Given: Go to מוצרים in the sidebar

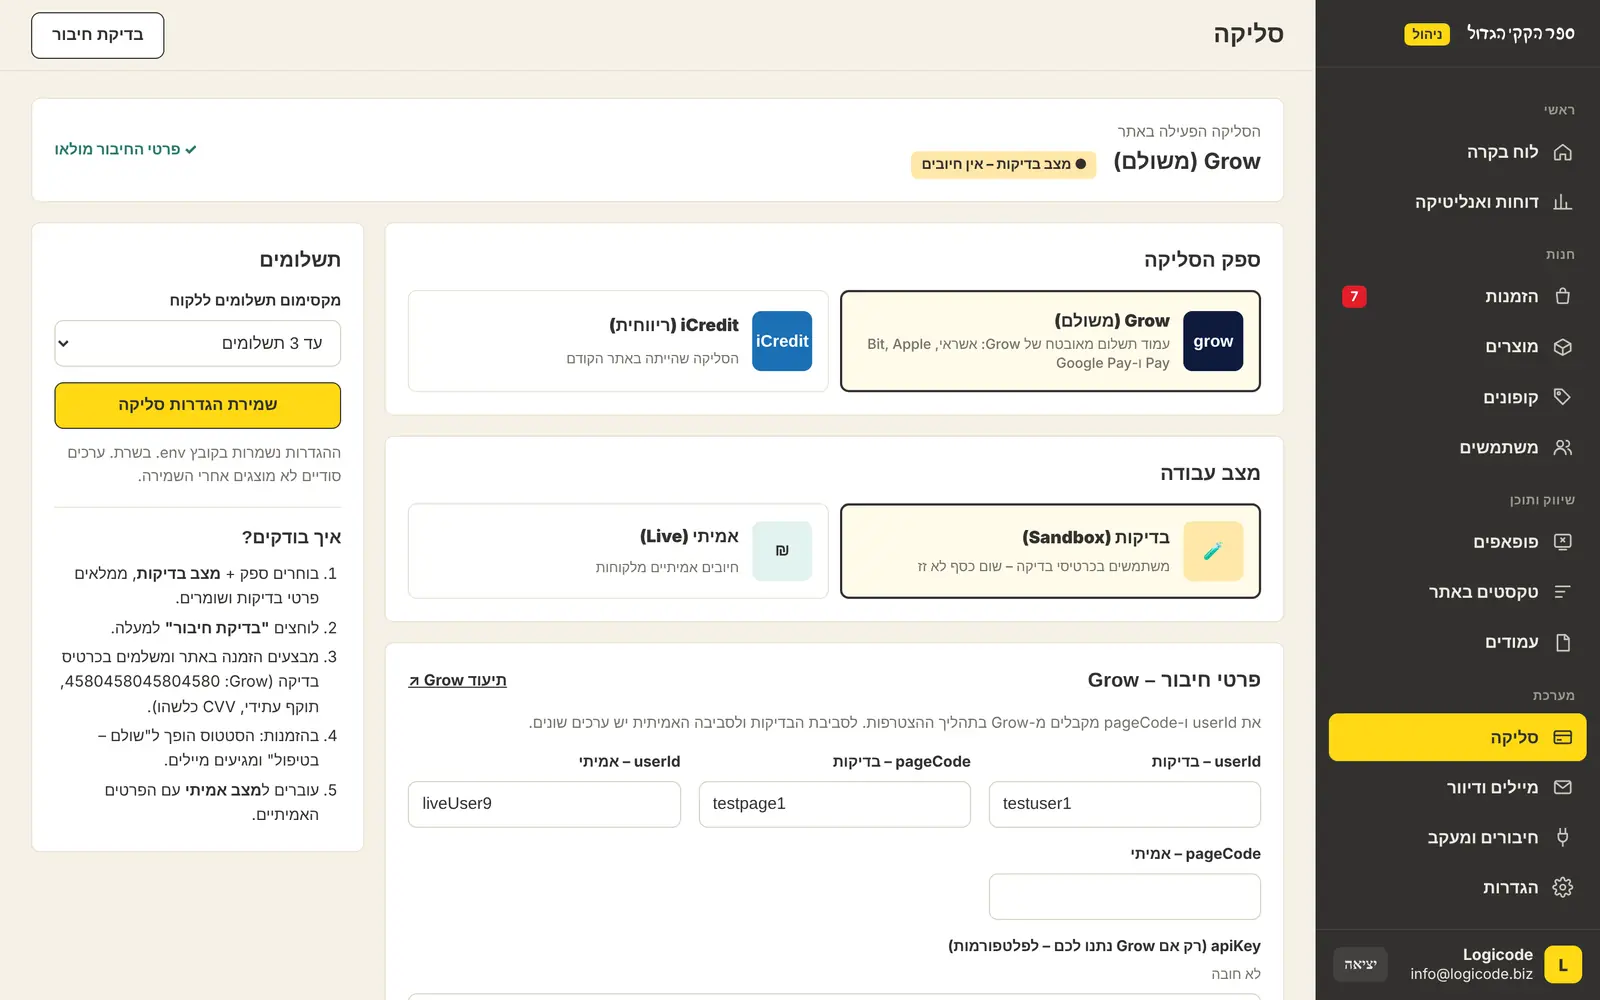Looking at the screenshot, I should pyautogui.click(x=1457, y=347).
